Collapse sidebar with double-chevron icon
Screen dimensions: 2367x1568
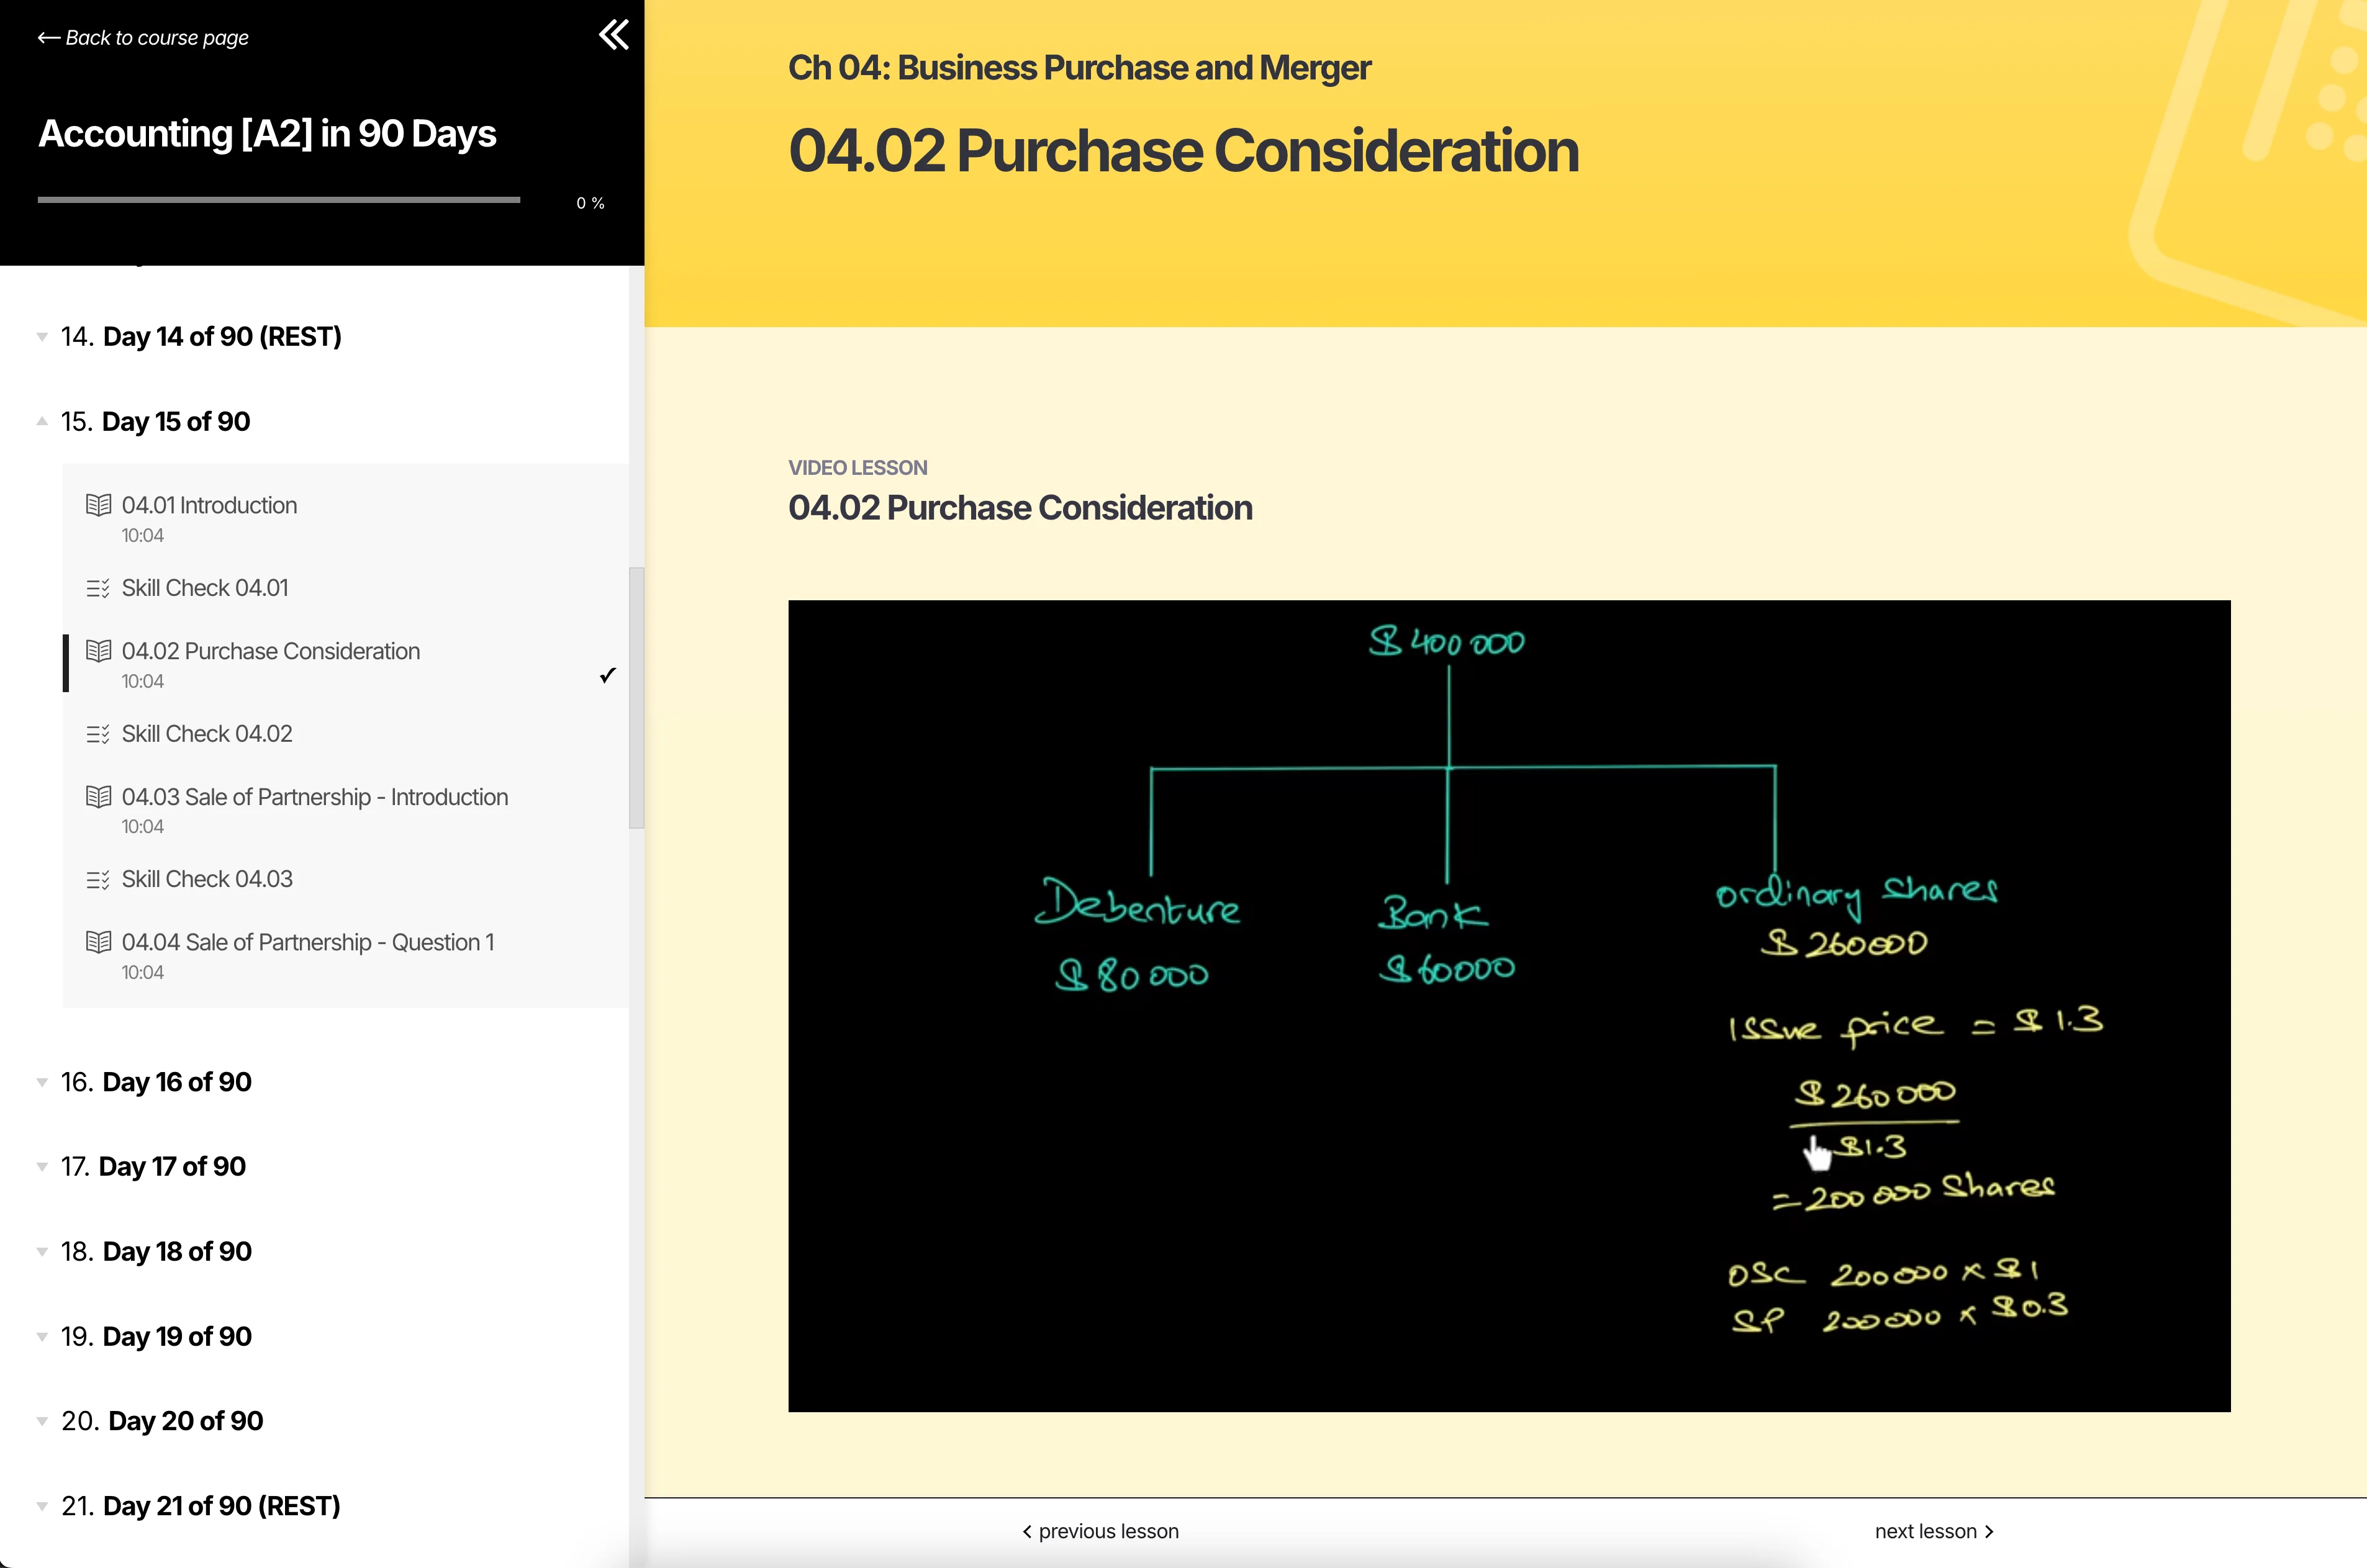tap(613, 35)
